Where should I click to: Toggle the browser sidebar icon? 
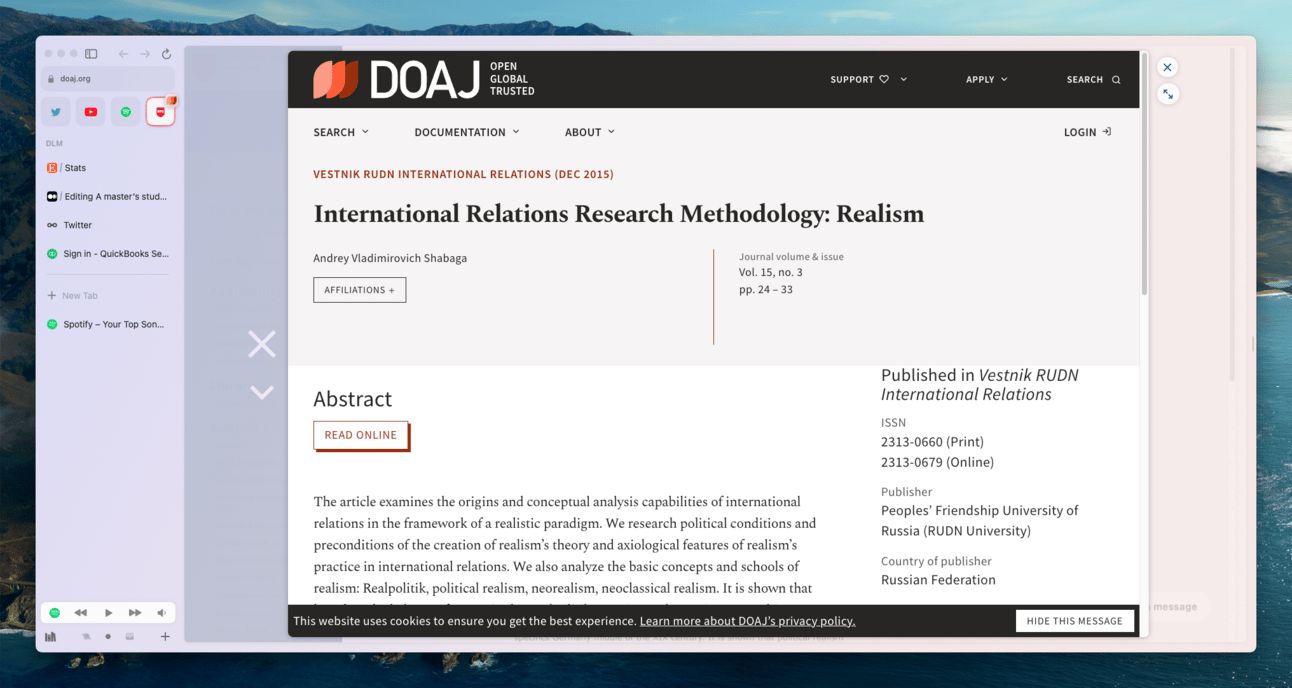coord(91,54)
